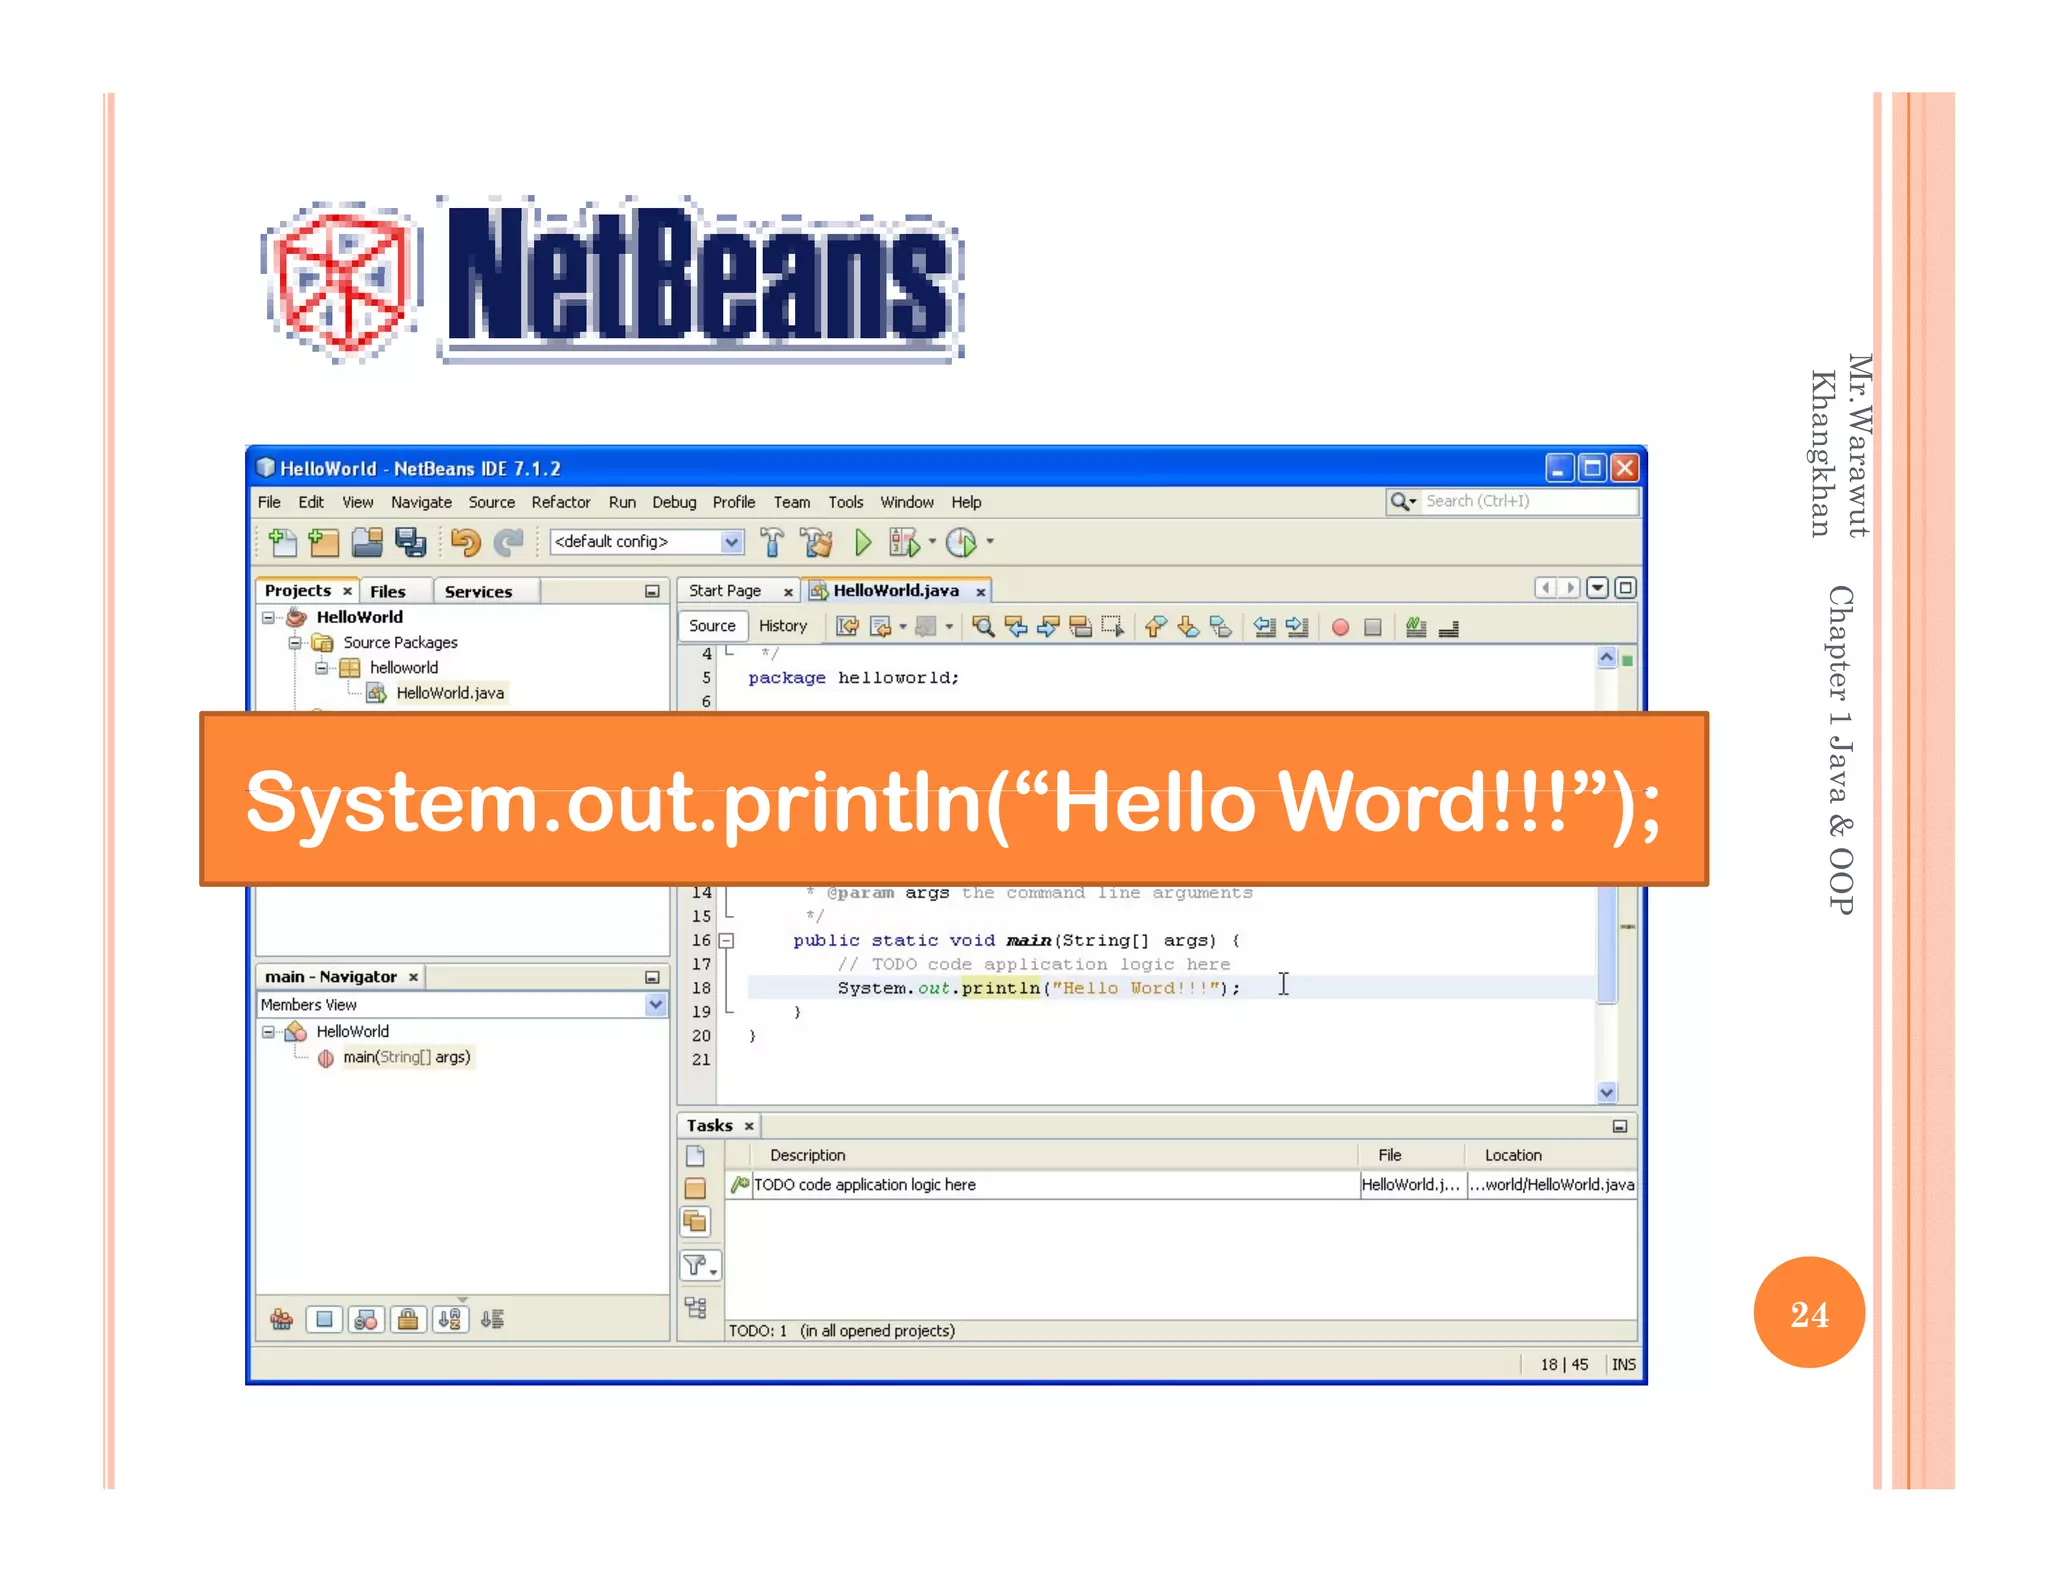Click the Start Macro Recording red dot

1341,627
